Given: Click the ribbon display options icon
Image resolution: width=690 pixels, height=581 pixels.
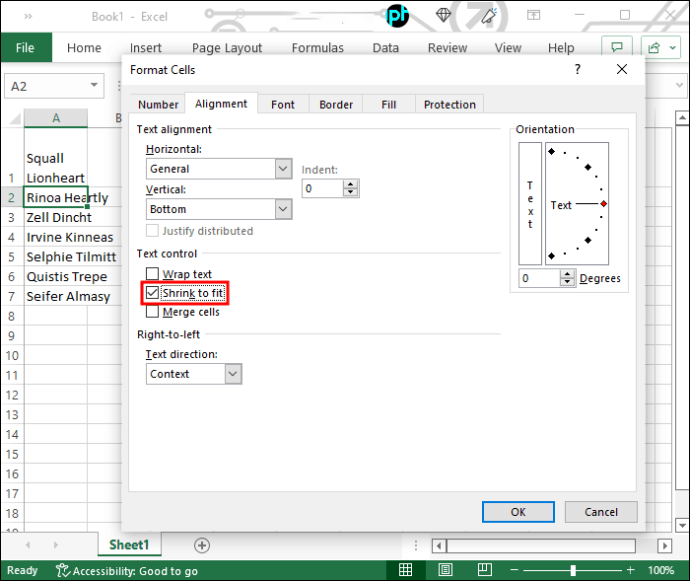Looking at the screenshot, I should pyautogui.click(x=533, y=16).
